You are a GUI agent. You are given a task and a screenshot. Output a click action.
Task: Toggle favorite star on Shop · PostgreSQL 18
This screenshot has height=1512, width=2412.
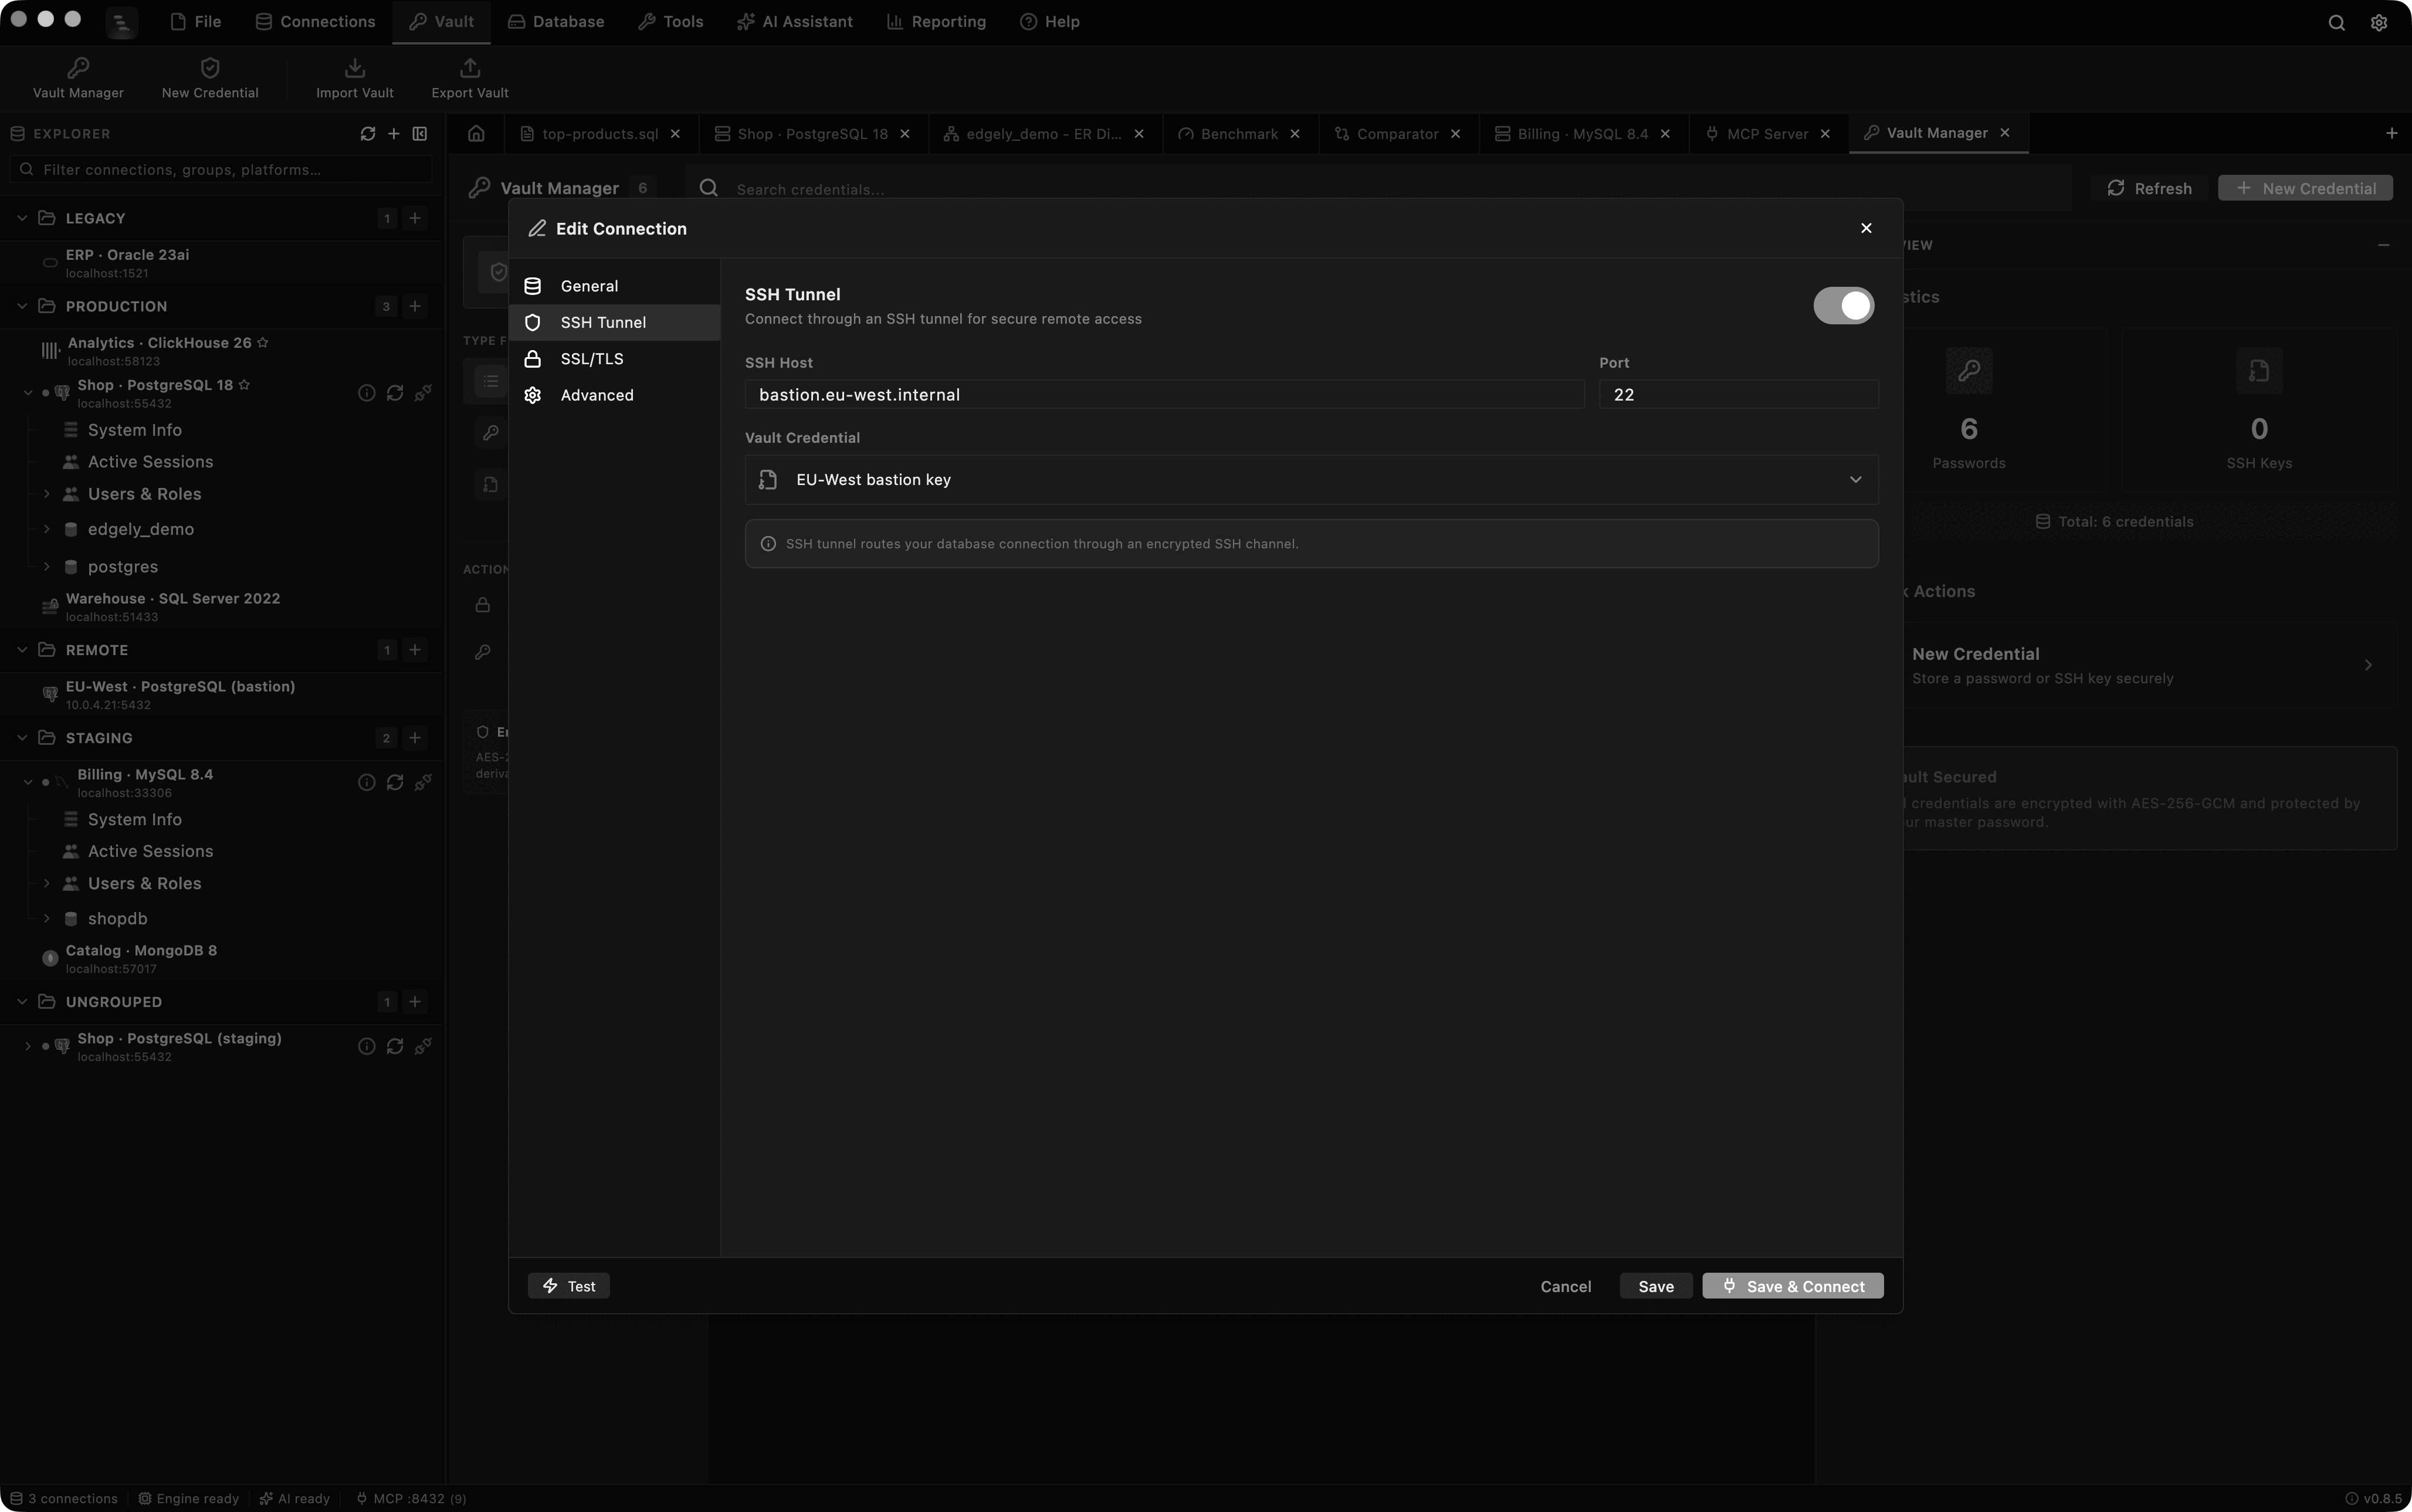tap(244, 384)
